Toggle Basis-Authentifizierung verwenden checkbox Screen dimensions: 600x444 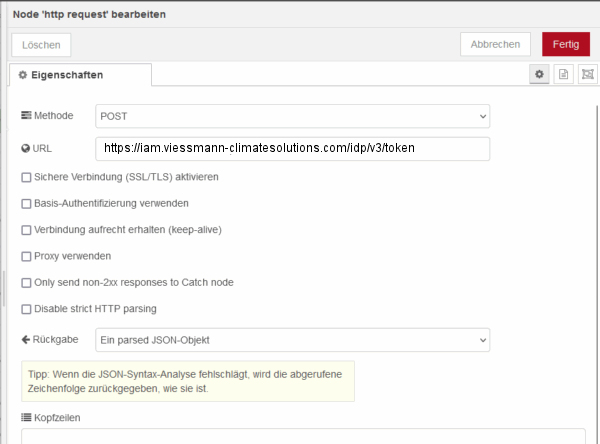[x=26, y=204]
